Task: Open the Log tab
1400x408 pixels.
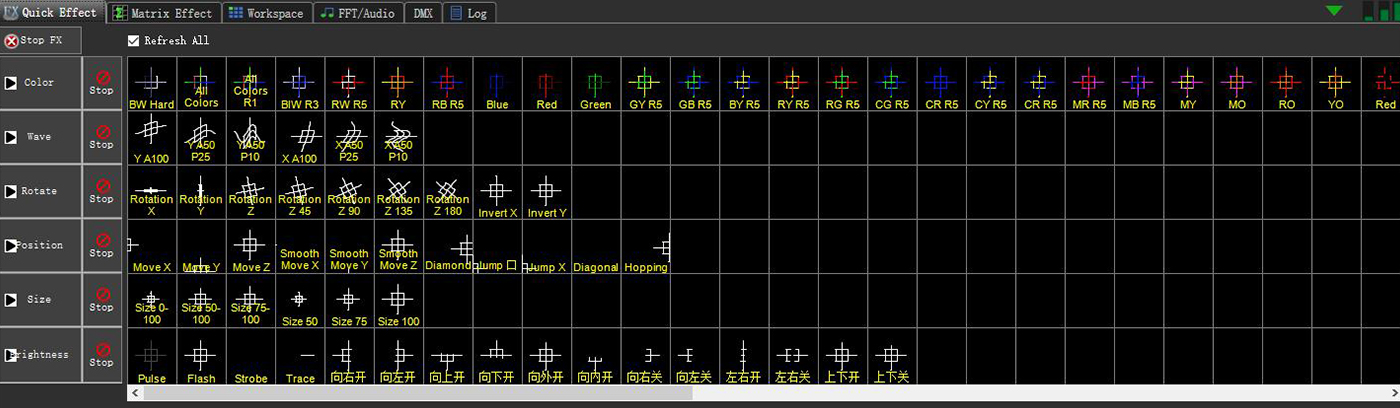Action: pyautogui.click(x=470, y=13)
